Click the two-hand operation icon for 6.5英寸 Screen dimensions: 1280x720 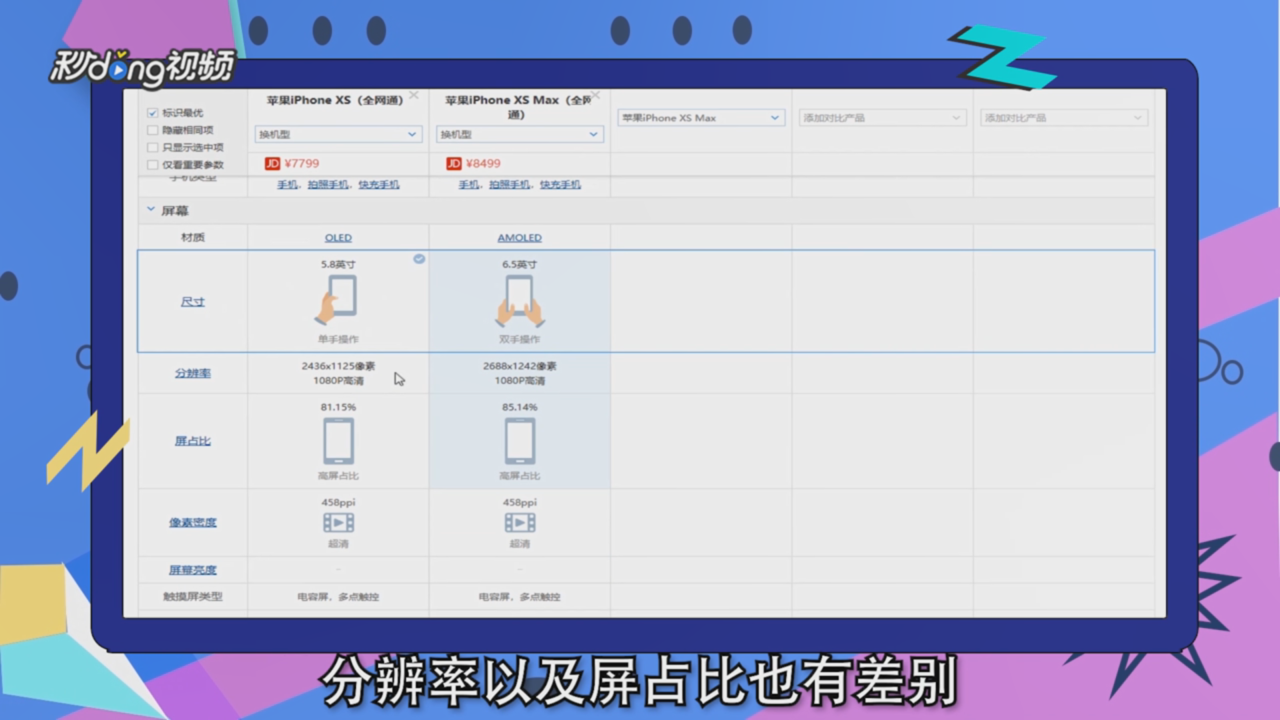(520, 301)
